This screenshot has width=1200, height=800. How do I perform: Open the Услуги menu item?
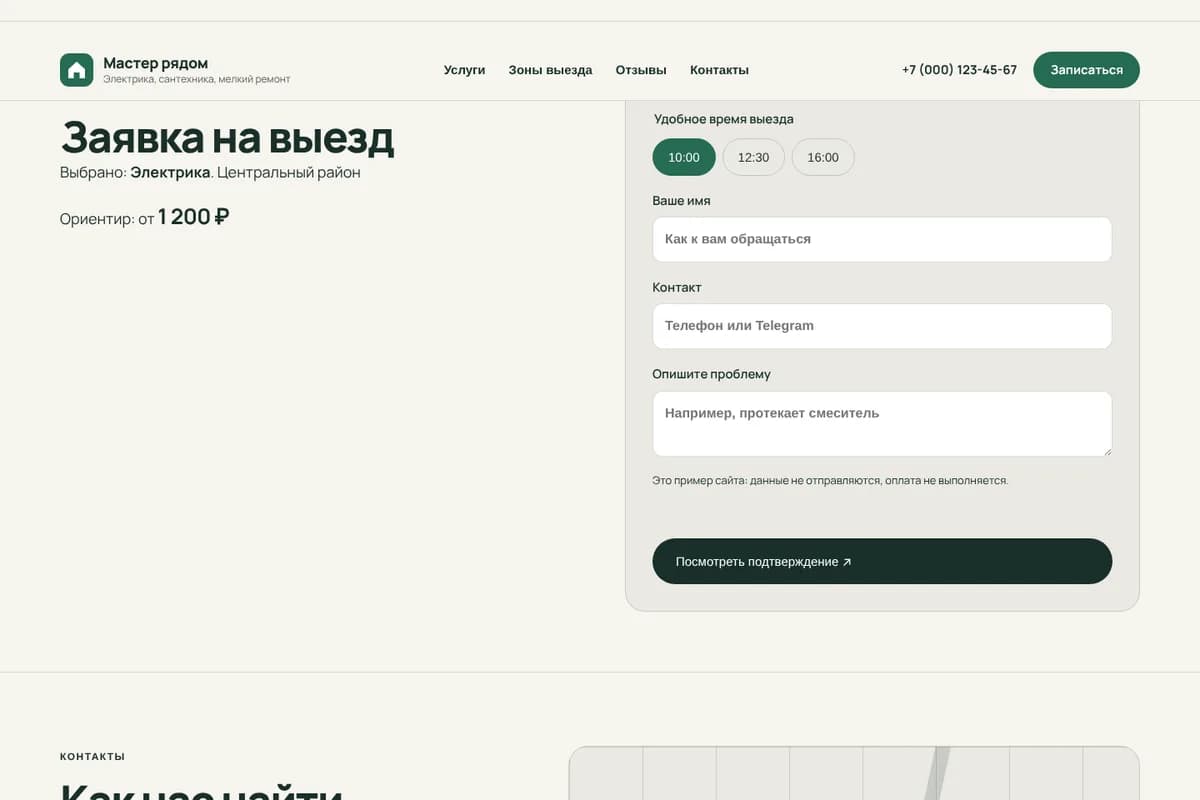464,70
